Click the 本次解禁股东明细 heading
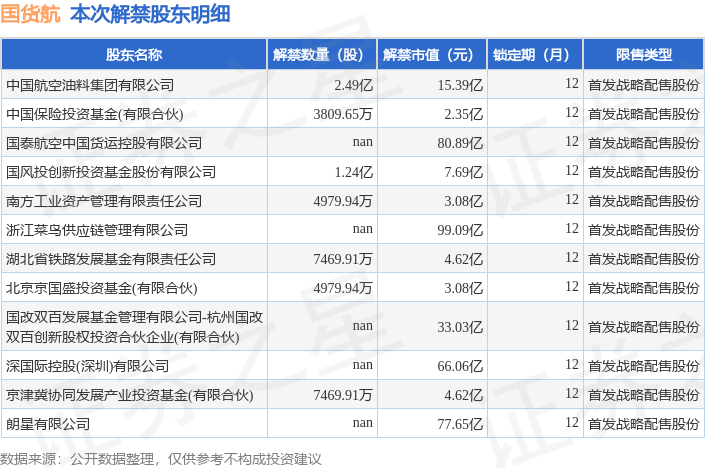The image size is (705, 468). (x=150, y=14)
